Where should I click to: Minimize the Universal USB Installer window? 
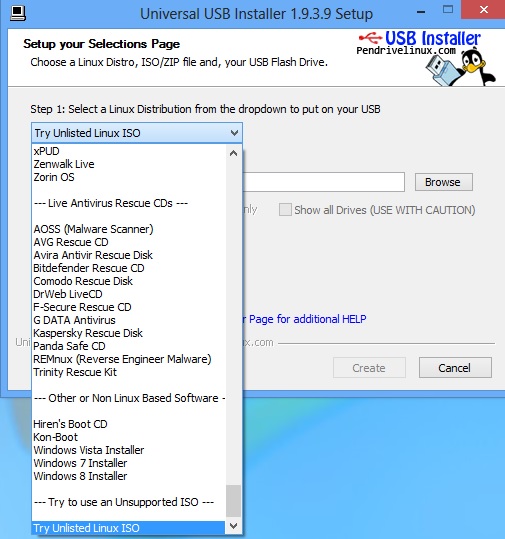(421, 12)
